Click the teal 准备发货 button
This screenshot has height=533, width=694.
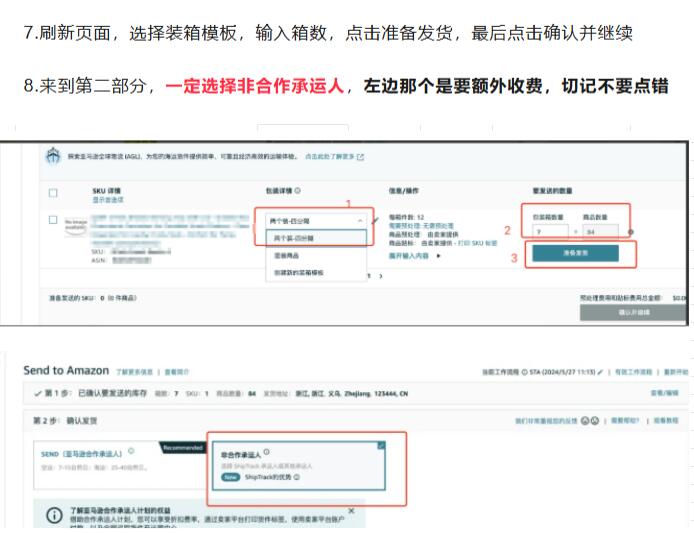tap(575, 253)
